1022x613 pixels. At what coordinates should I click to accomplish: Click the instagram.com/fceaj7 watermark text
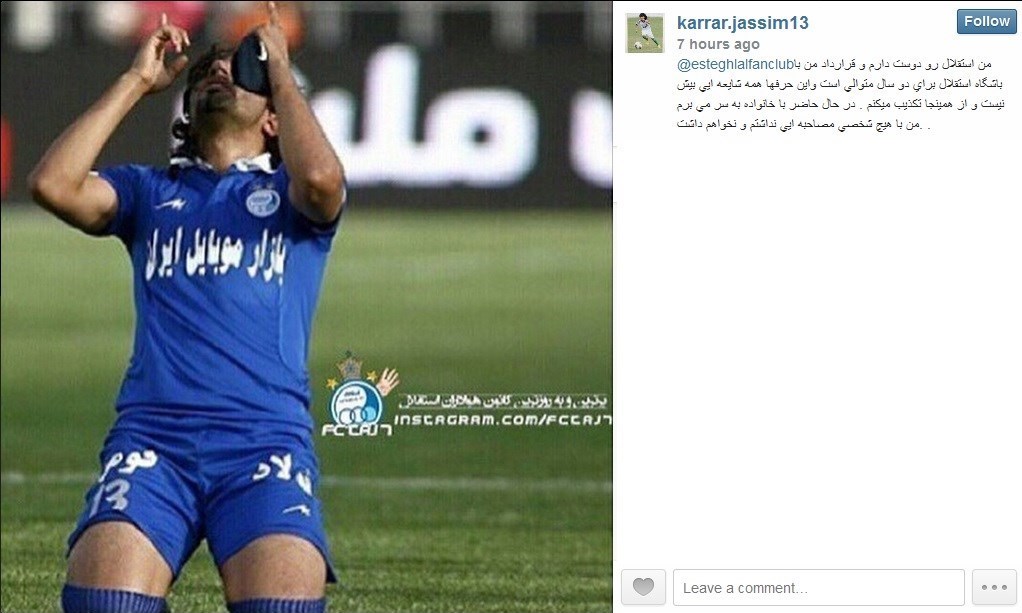click(503, 420)
